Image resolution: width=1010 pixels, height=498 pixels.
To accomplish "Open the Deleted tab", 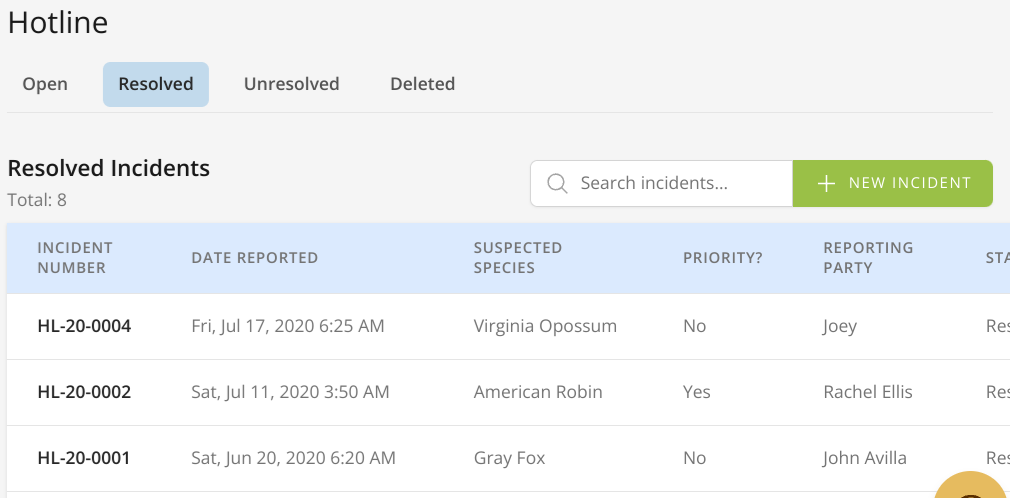I will tap(422, 84).
